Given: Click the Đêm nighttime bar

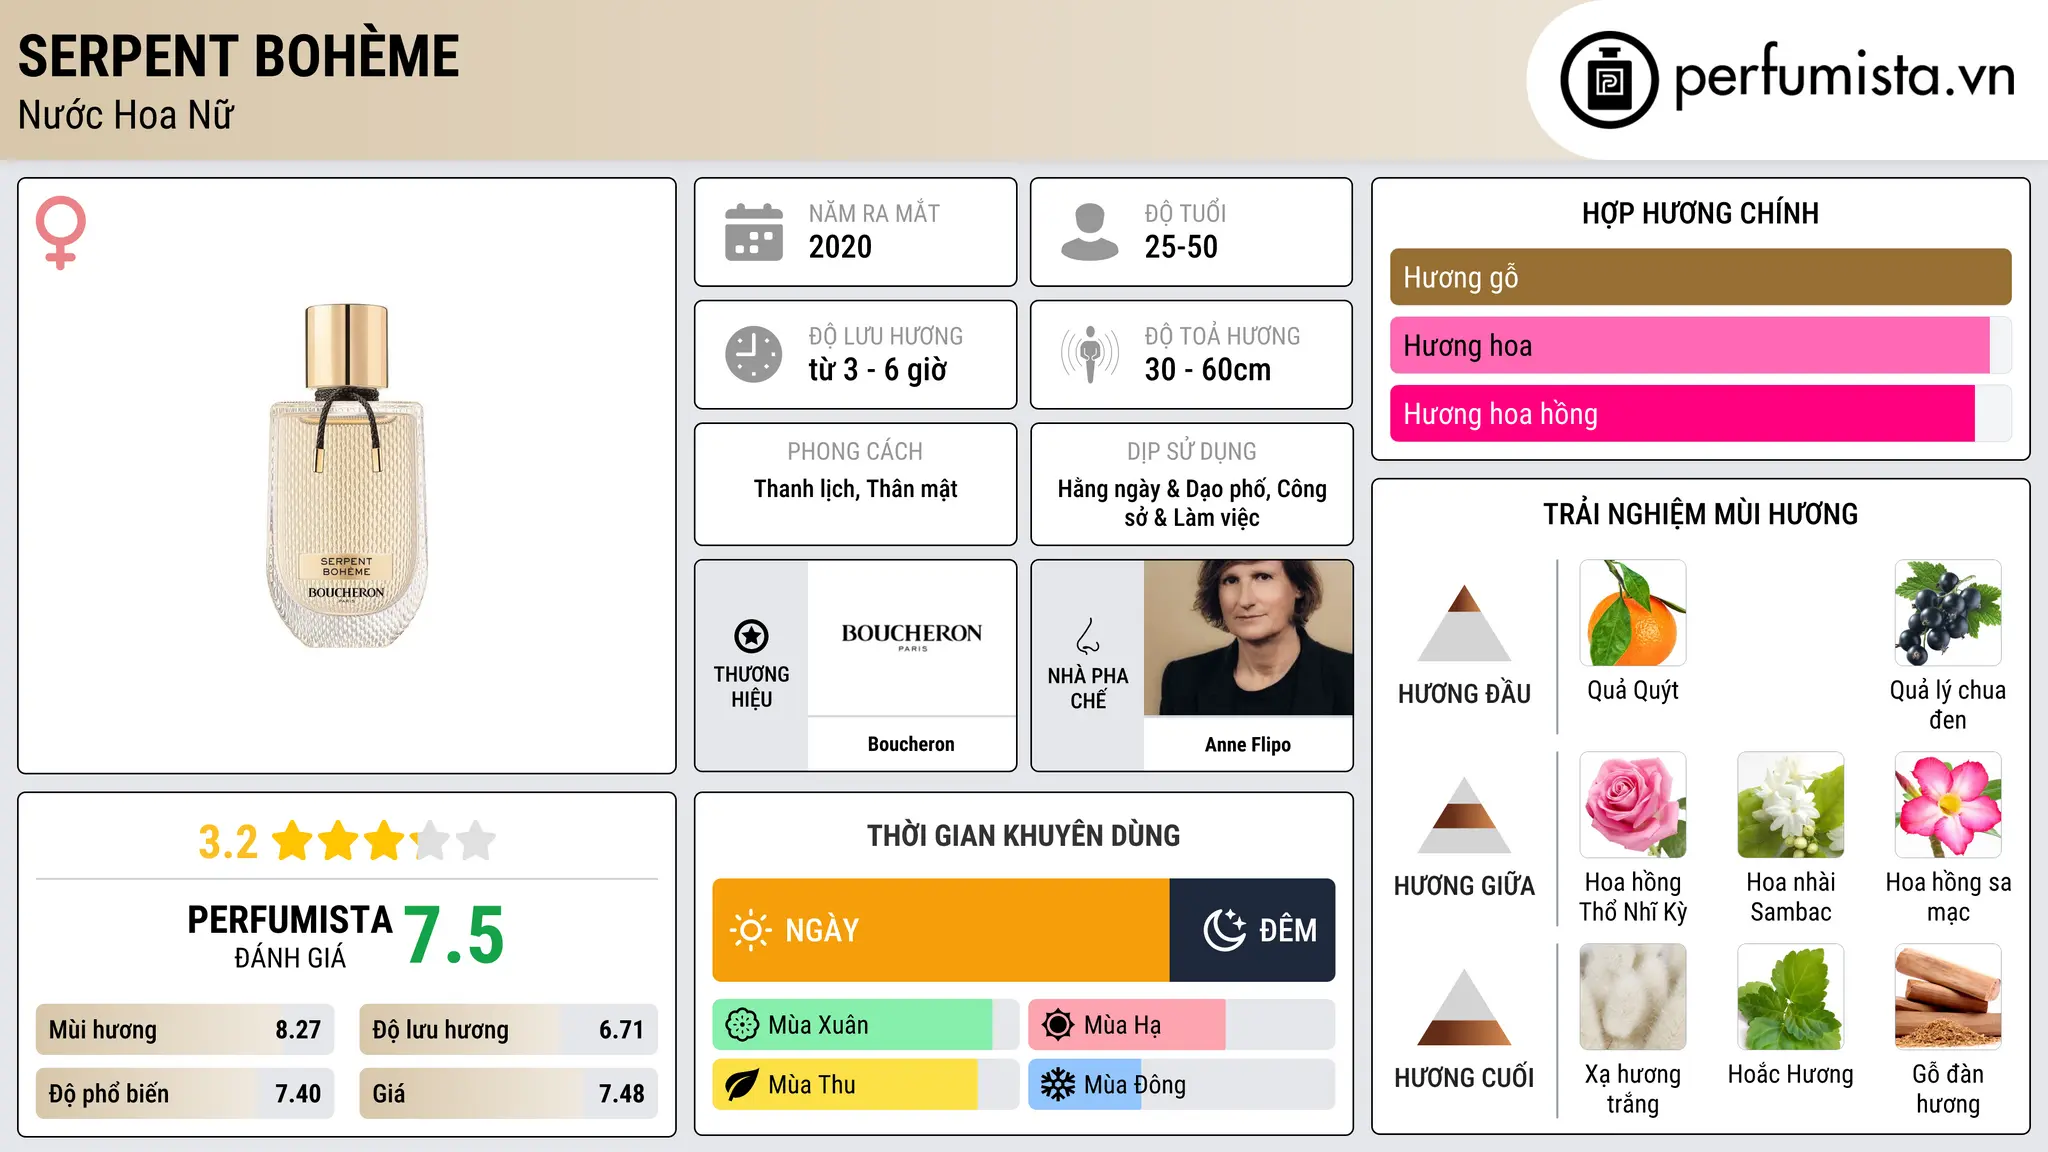Looking at the screenshot, I should [1252, 930].
